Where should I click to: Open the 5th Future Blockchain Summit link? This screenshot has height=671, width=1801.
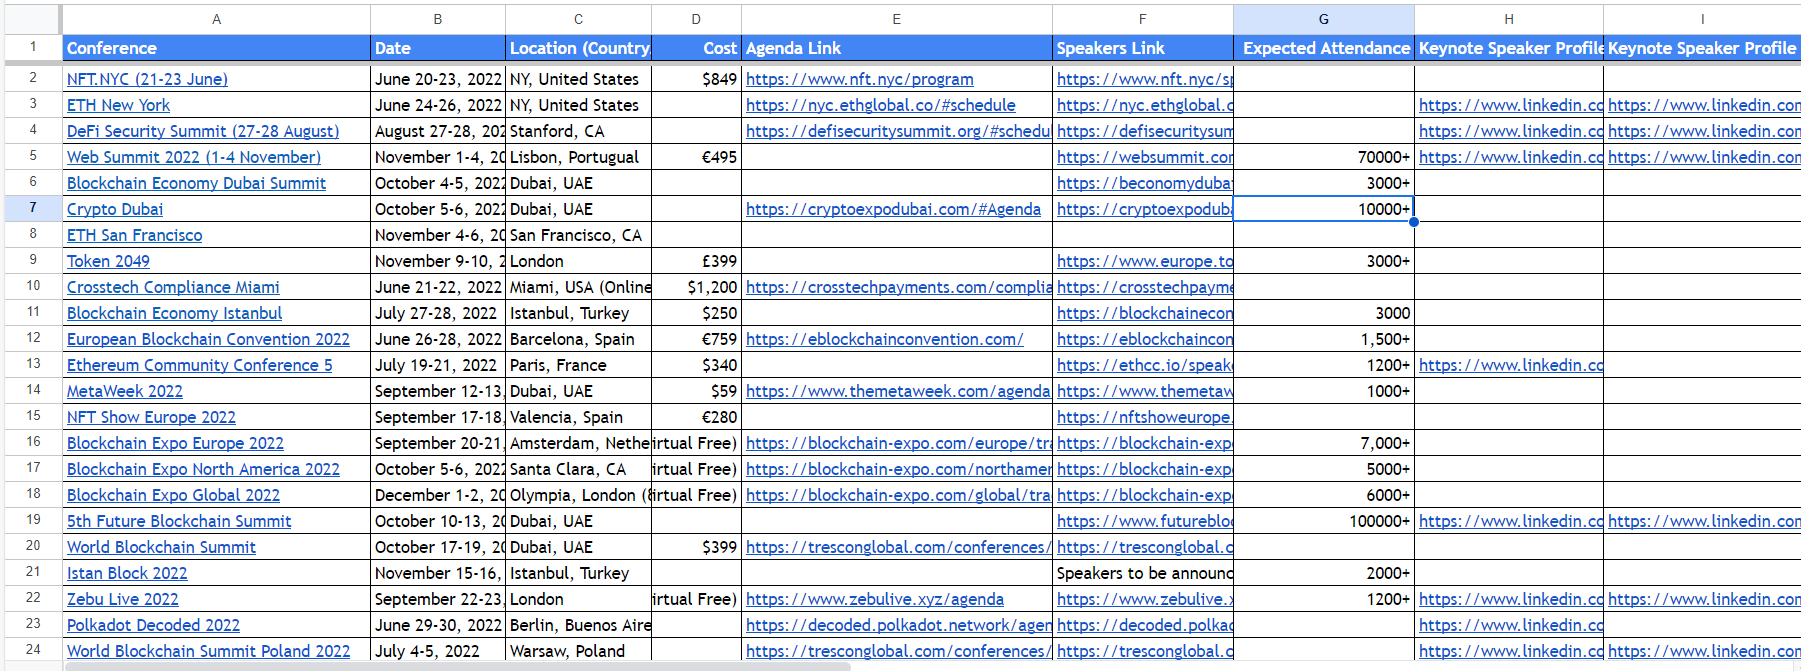179,521
